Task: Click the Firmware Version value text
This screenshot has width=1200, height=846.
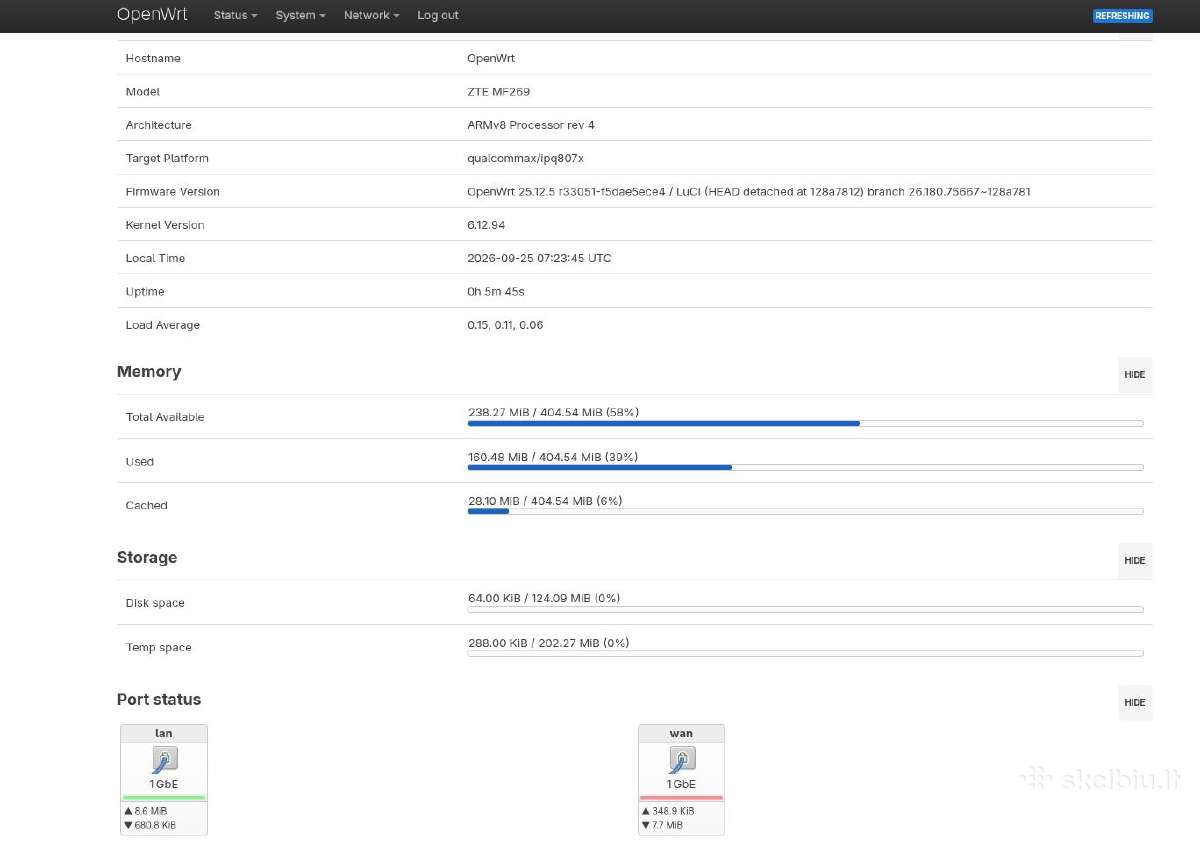Action: [x=749, y=192]
